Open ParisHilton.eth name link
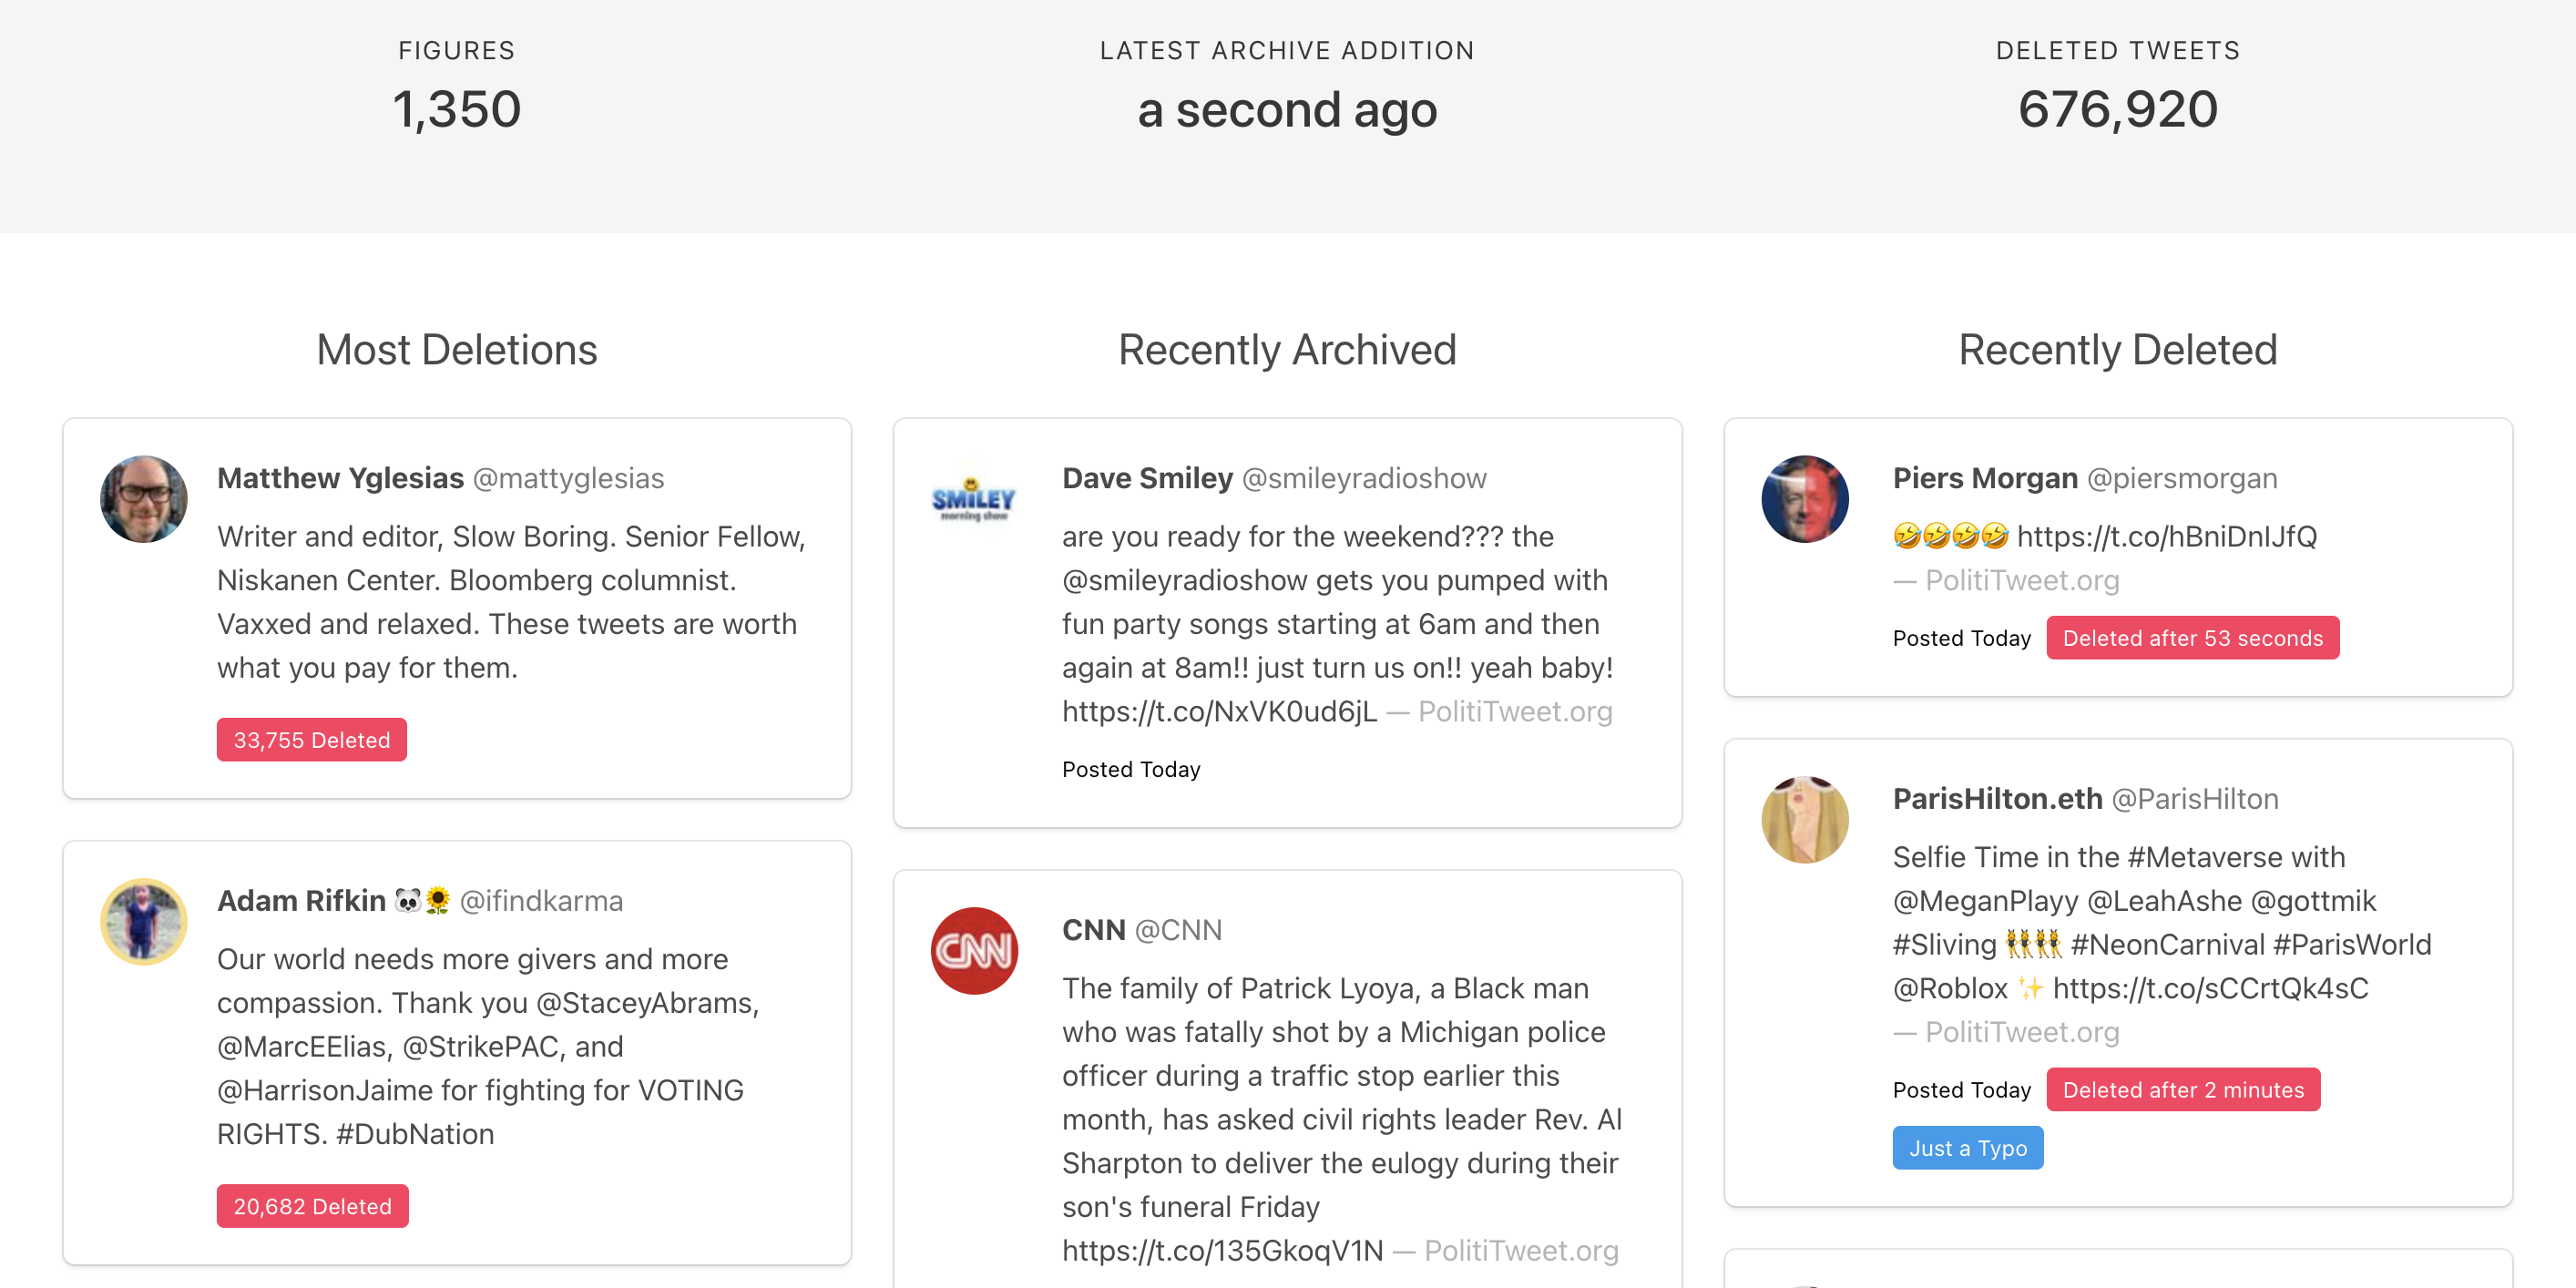This screenshot has width=2576, height=1288. (x=1998, y=798)
